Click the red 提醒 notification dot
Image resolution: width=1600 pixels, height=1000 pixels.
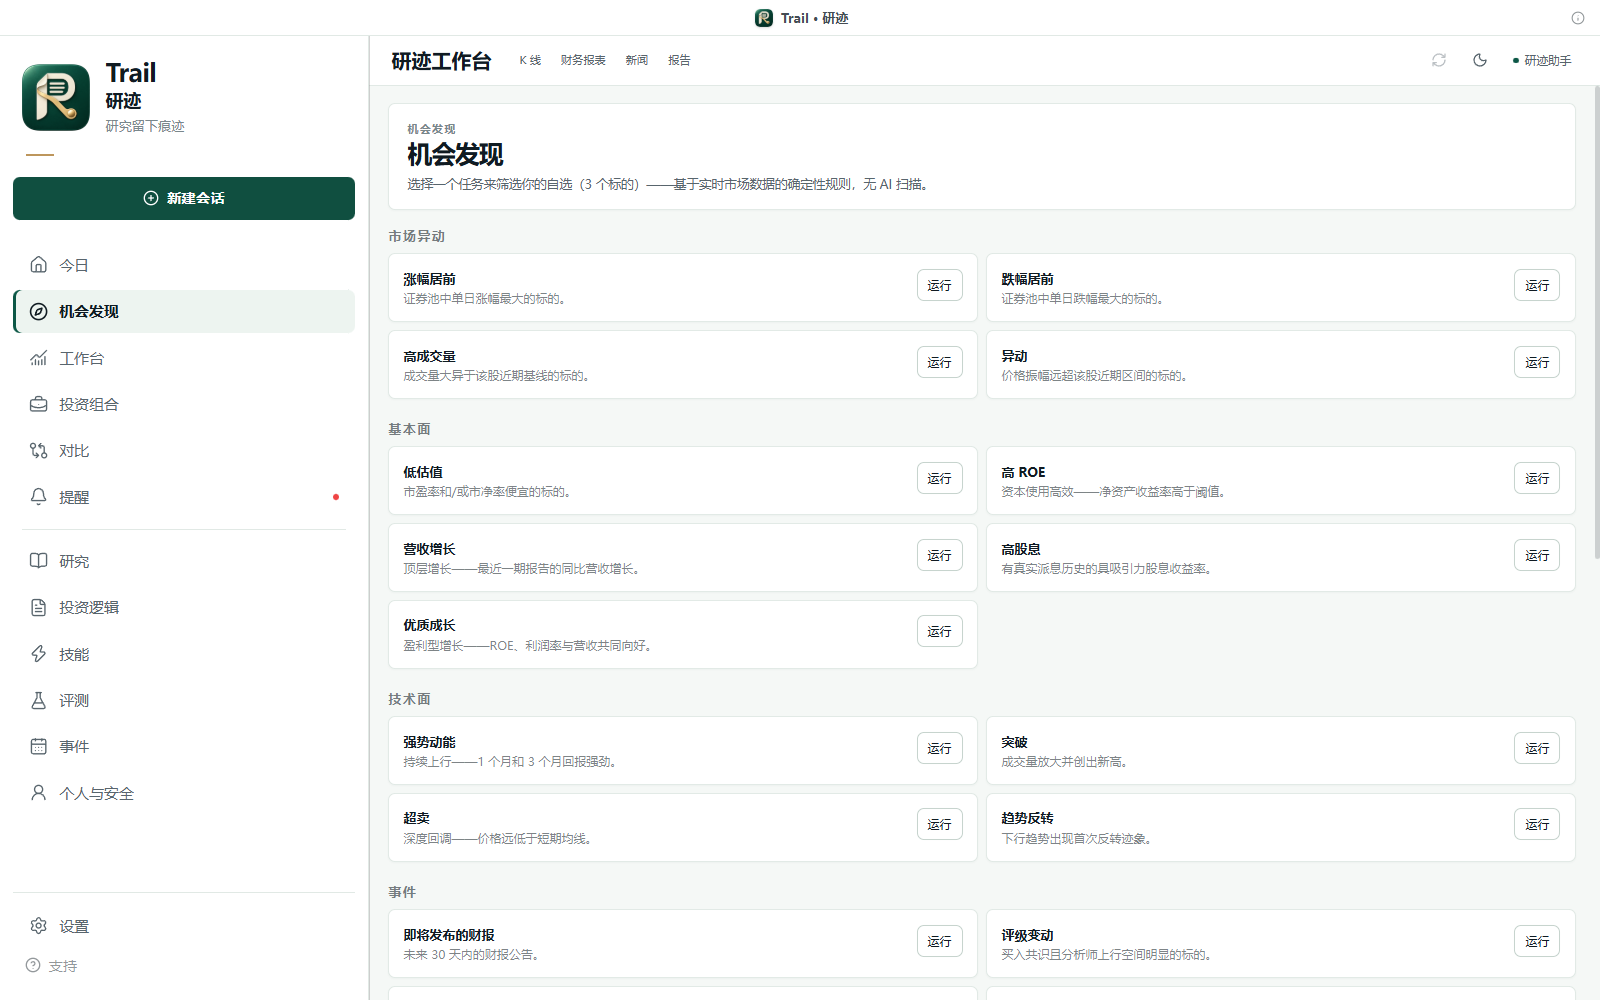tap(336, 497)
